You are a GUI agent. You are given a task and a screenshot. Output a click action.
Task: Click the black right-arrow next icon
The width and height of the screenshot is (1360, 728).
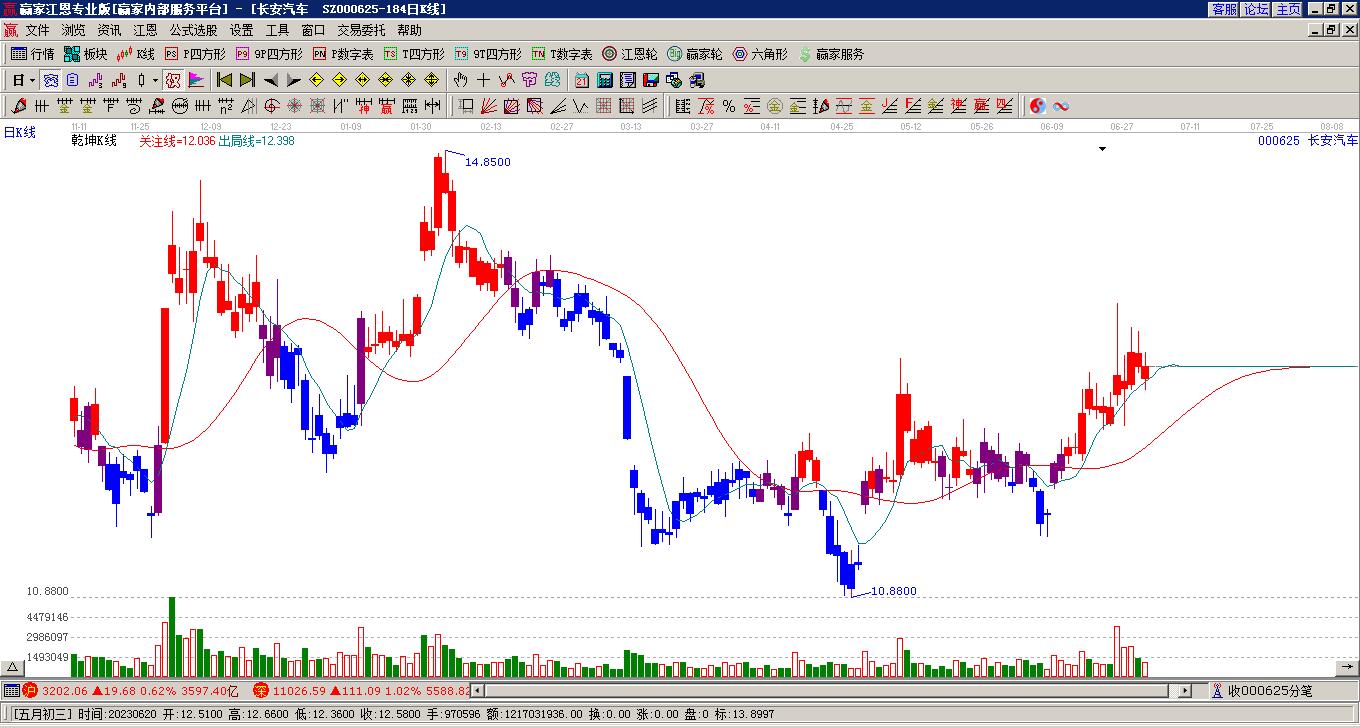click(x=293, y=80)
